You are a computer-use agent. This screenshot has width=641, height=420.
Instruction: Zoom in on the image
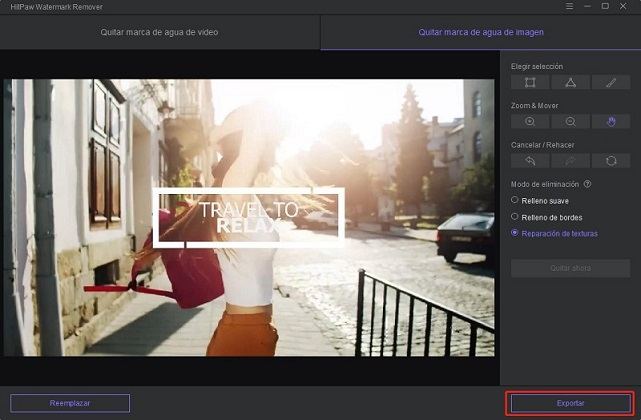pyautogui.click(x=530, y=121)
